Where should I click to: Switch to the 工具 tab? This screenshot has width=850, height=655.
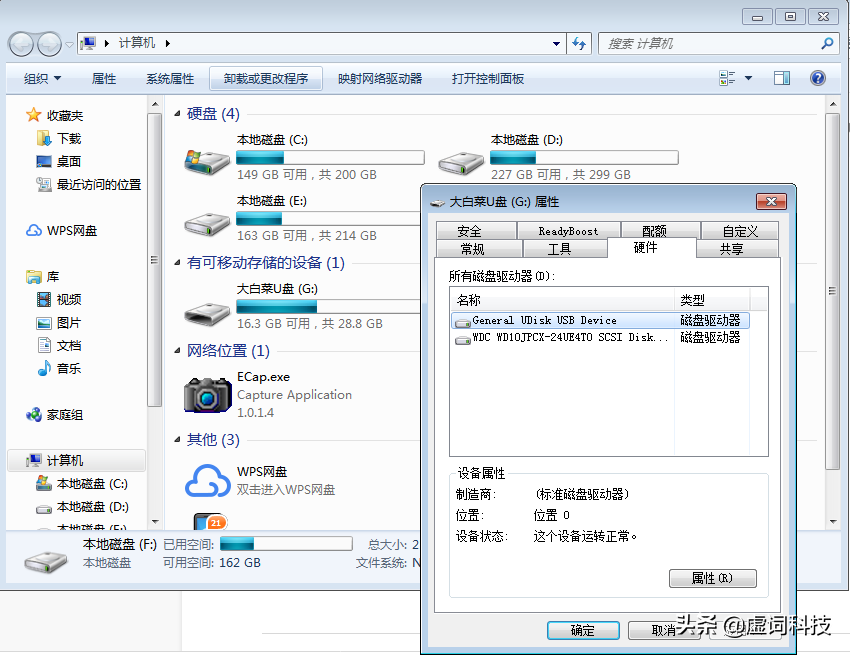click(559, 249)
